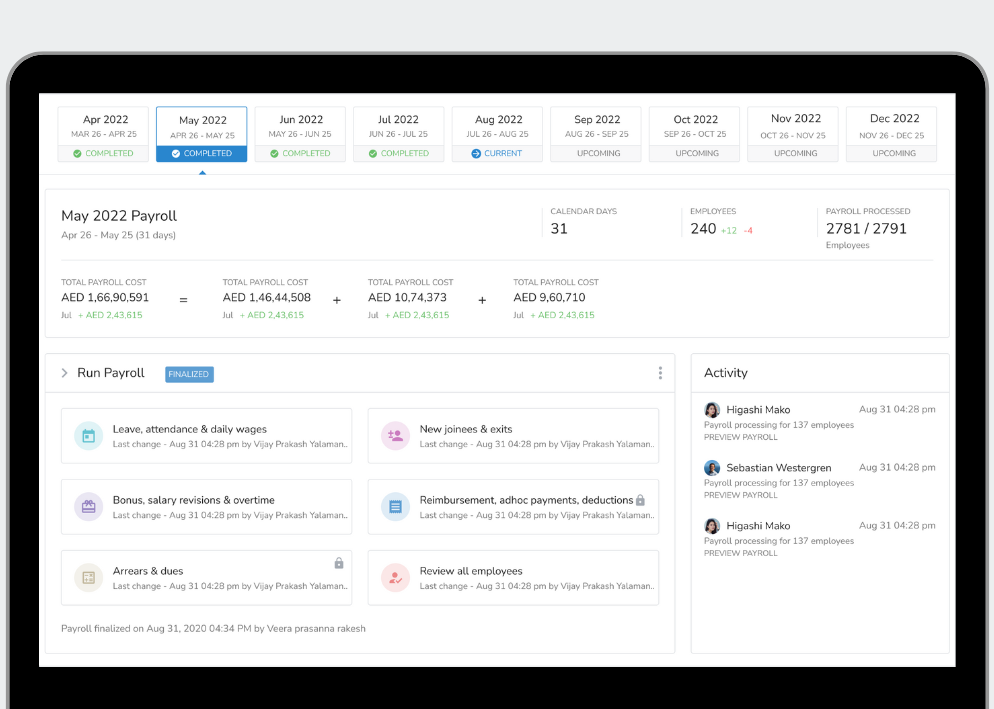Image resolution: width=994 pixels, height=709 pixels.
Task: Open the Run Payroll three-dot menu
Action: click(660, 373)
